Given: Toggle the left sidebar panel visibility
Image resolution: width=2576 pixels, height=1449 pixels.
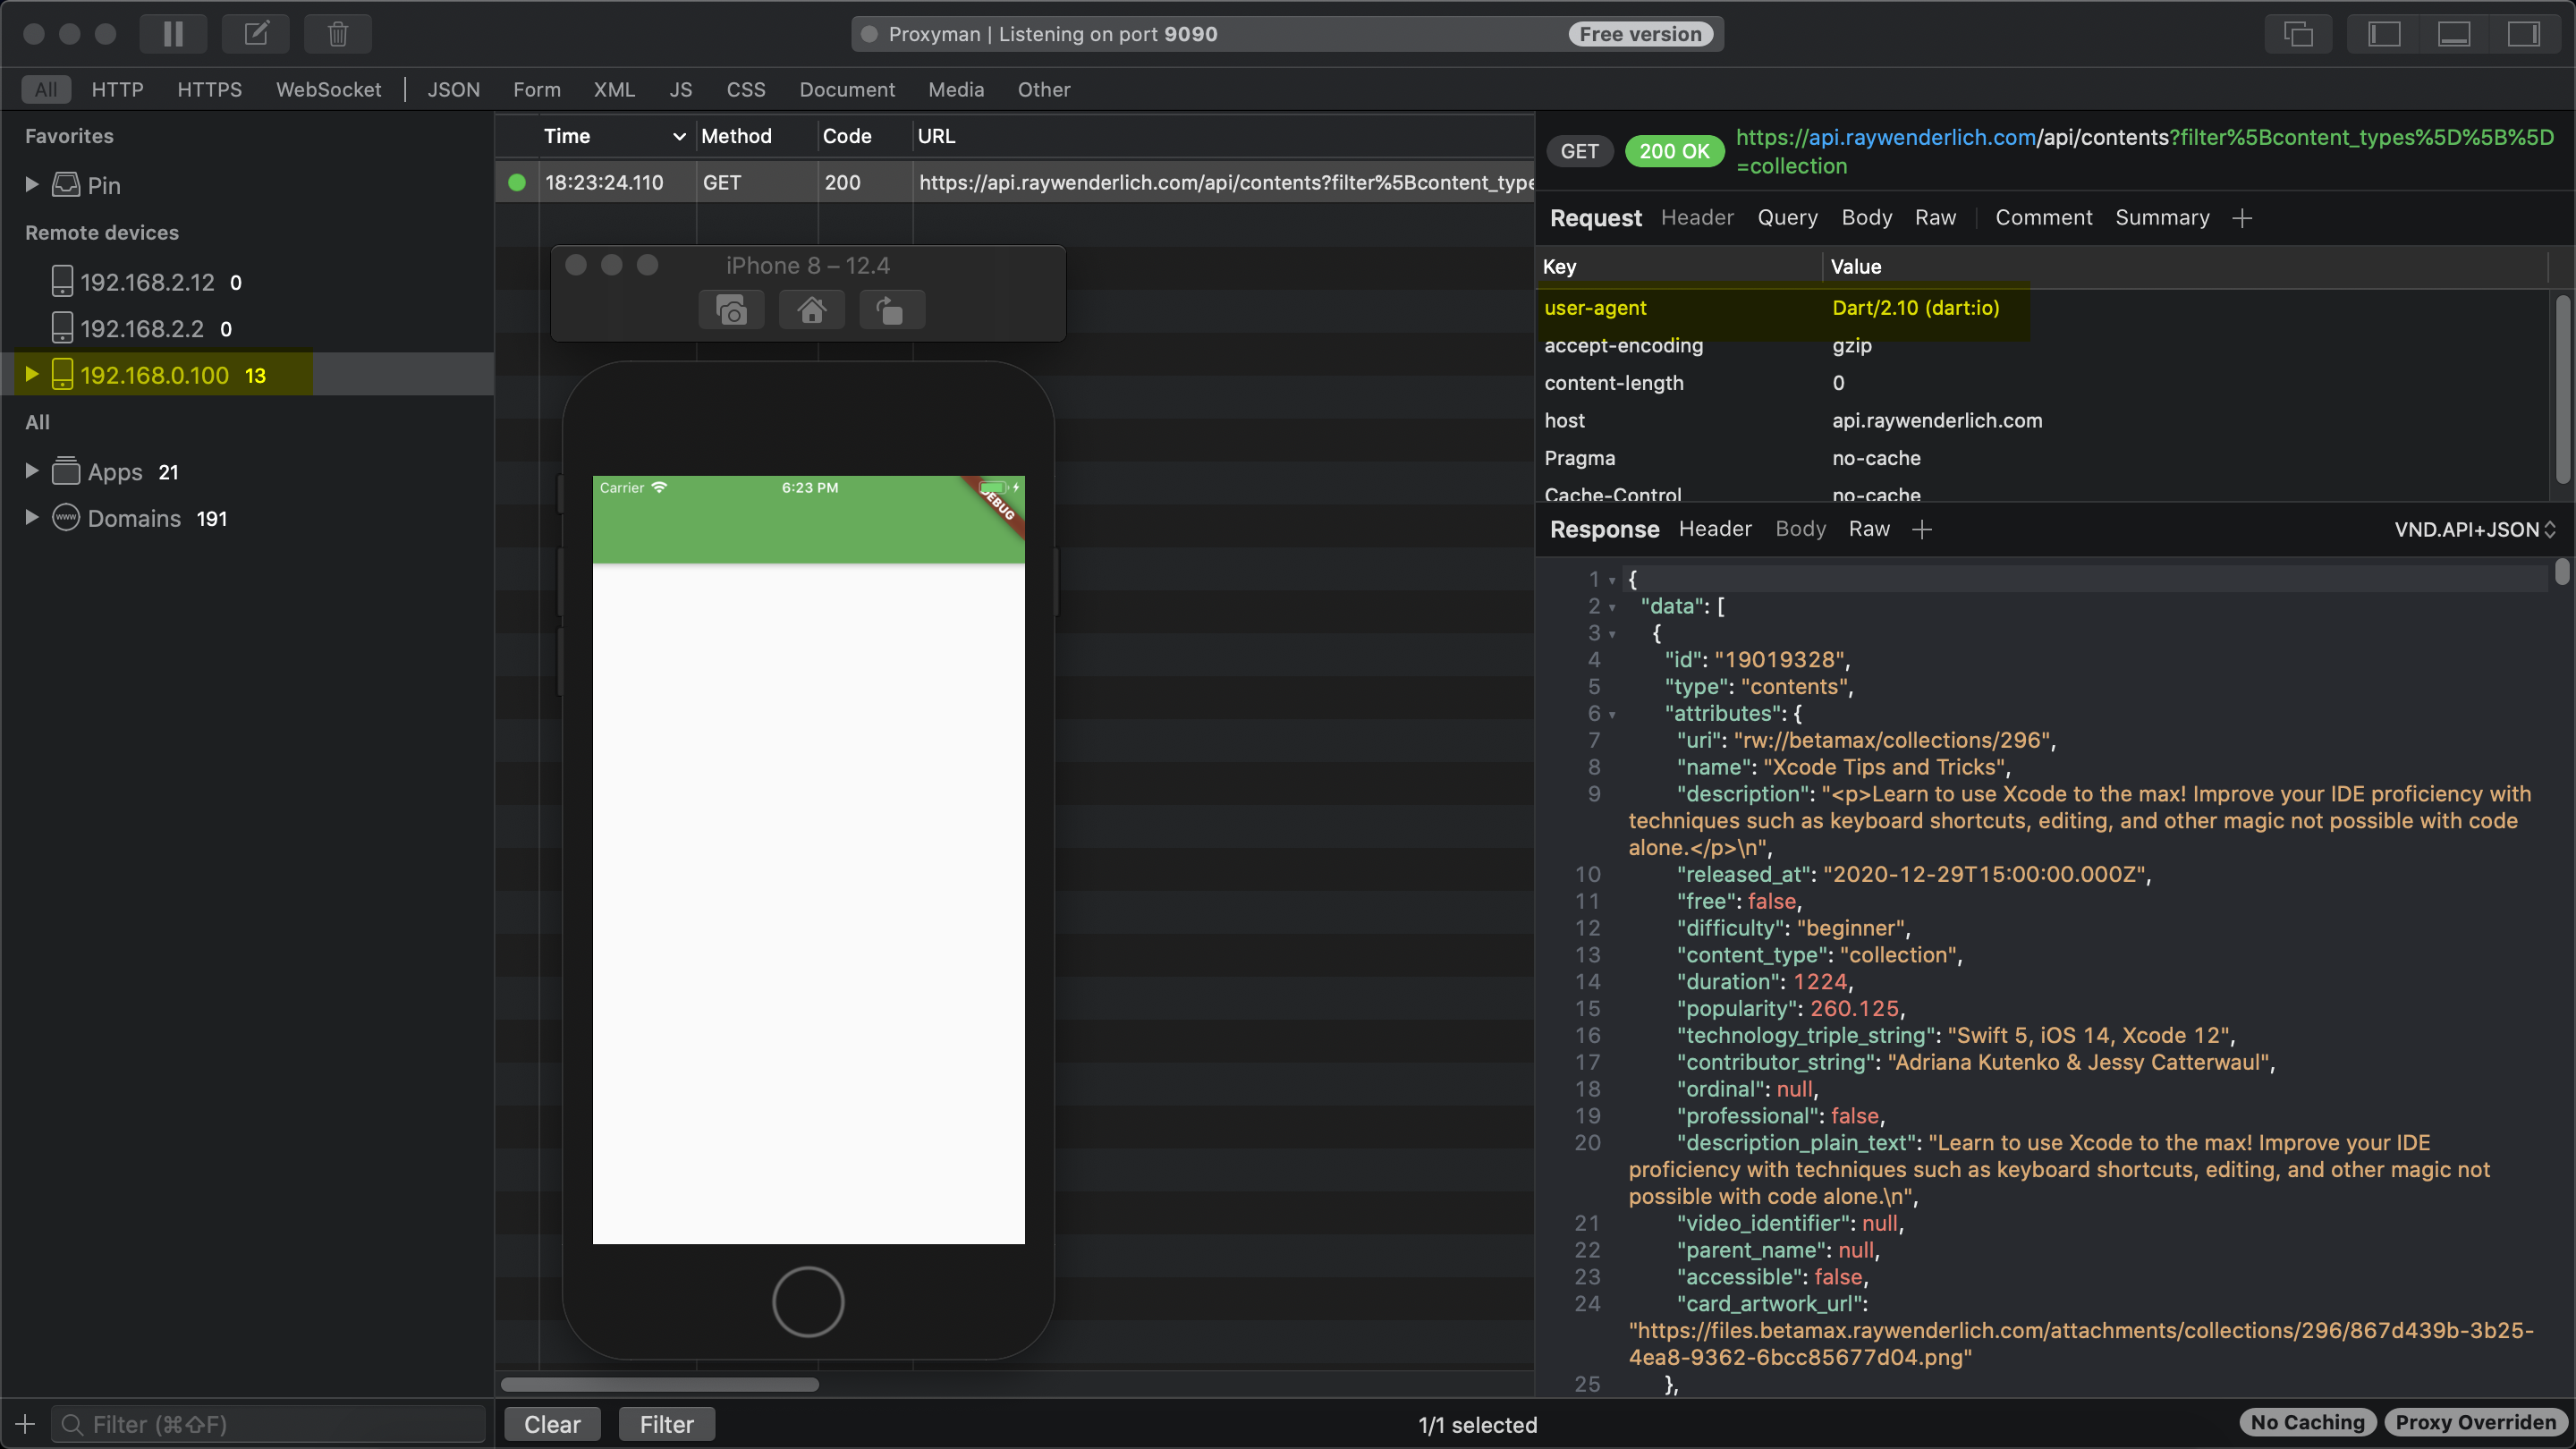Looking at the screenshot, I should point(2384,33).
